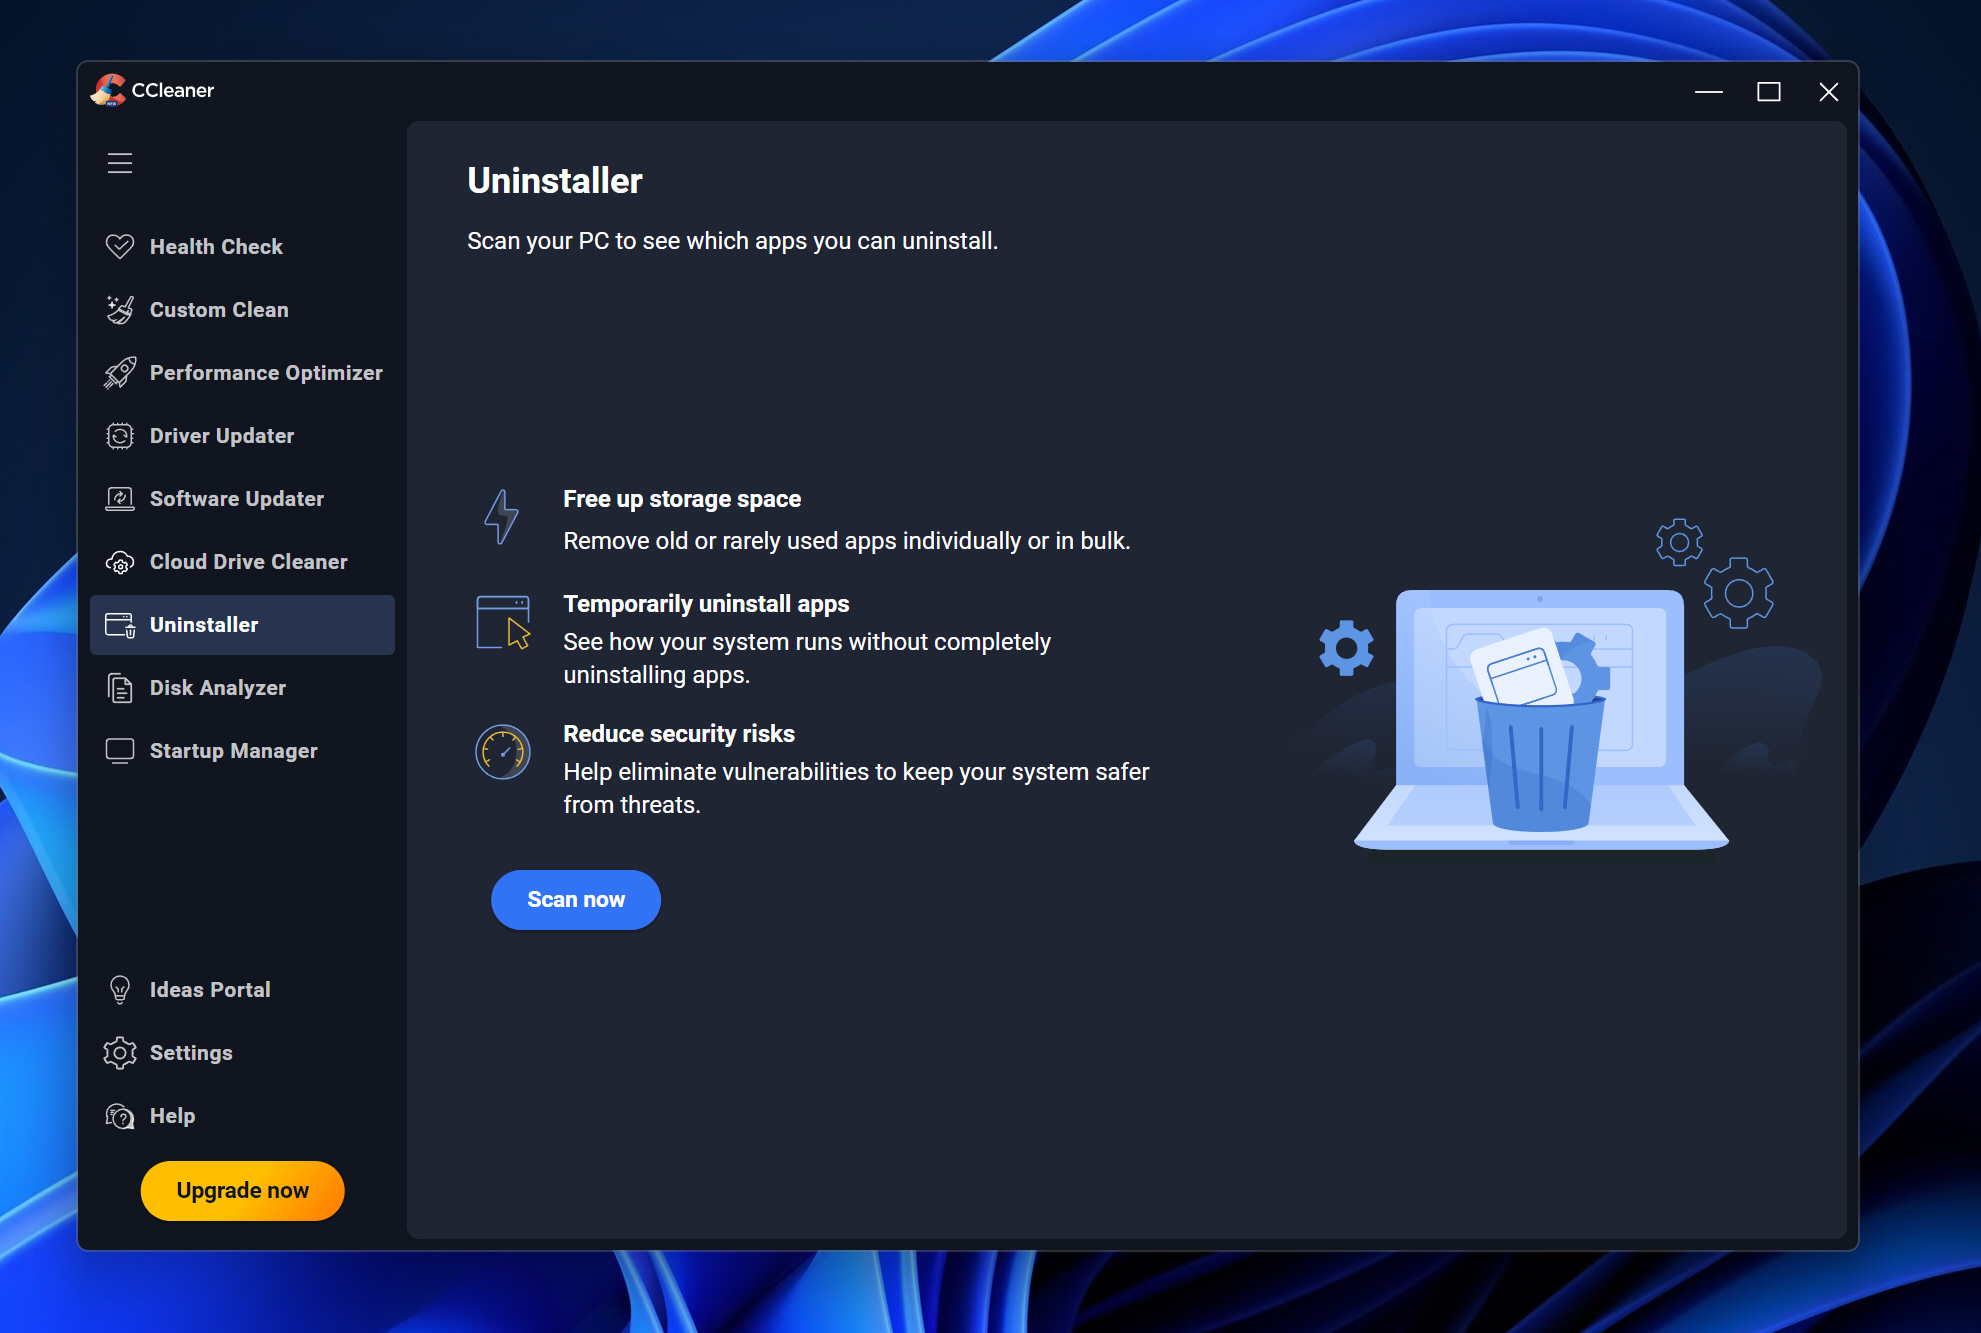Click the Performance Optimizer rocket icon
Viewport: 1981px width, 1333px height.
(120, 372)
